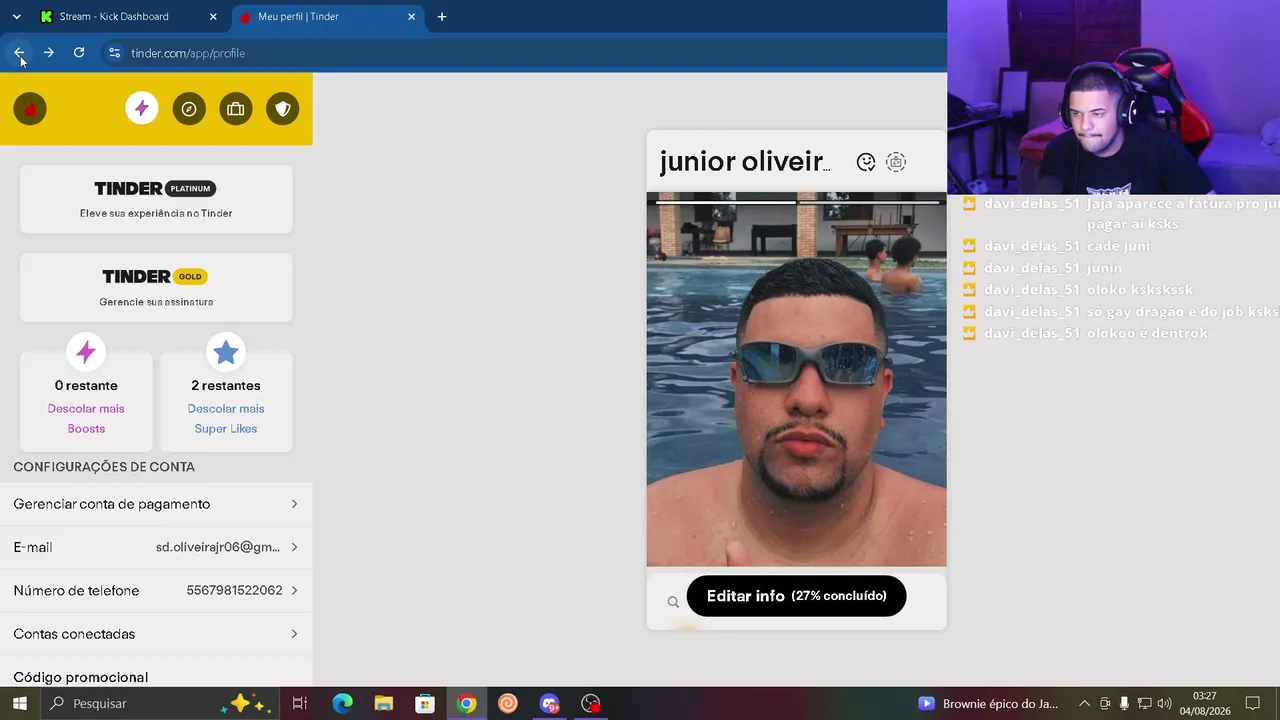Expand the Número de telefone row

tap(156, 591)
